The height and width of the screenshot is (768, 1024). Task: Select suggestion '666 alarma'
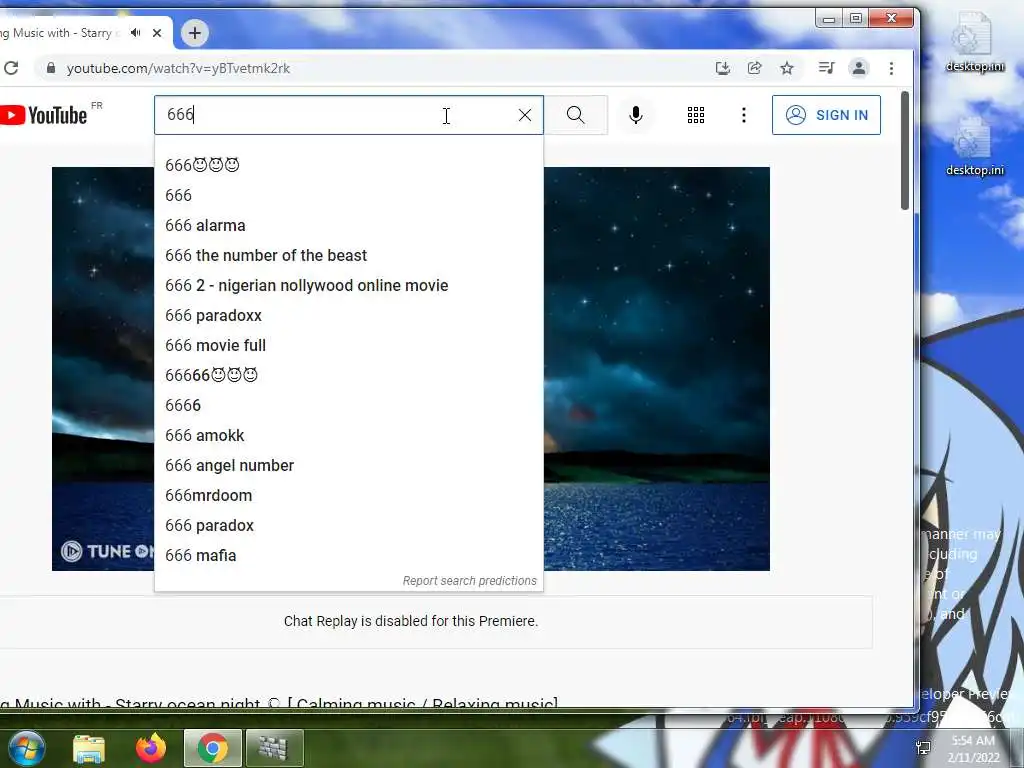(x=349, y=225)
